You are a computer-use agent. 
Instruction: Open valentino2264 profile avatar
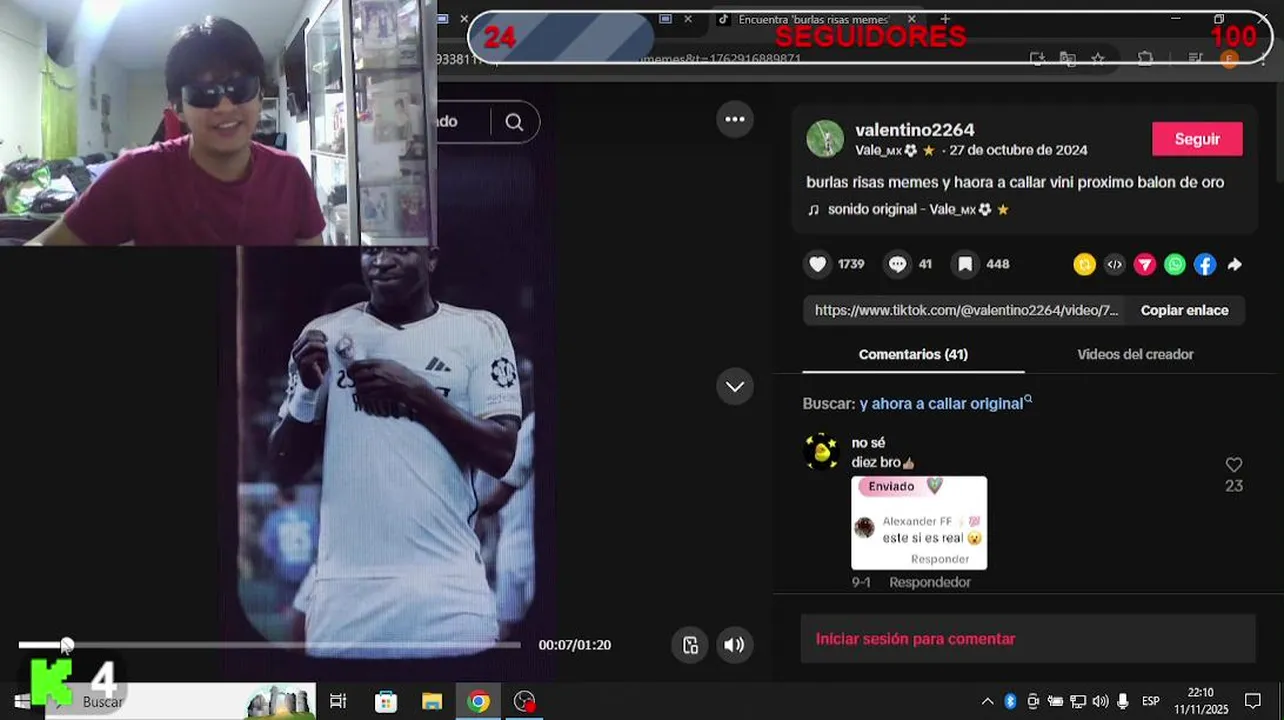coord(825,139)
